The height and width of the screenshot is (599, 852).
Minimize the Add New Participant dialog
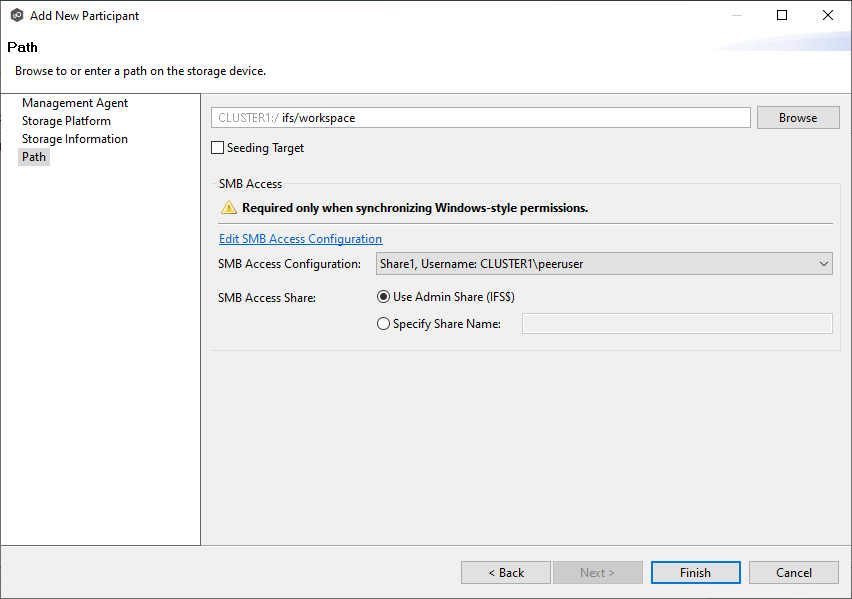pos(736,16)
